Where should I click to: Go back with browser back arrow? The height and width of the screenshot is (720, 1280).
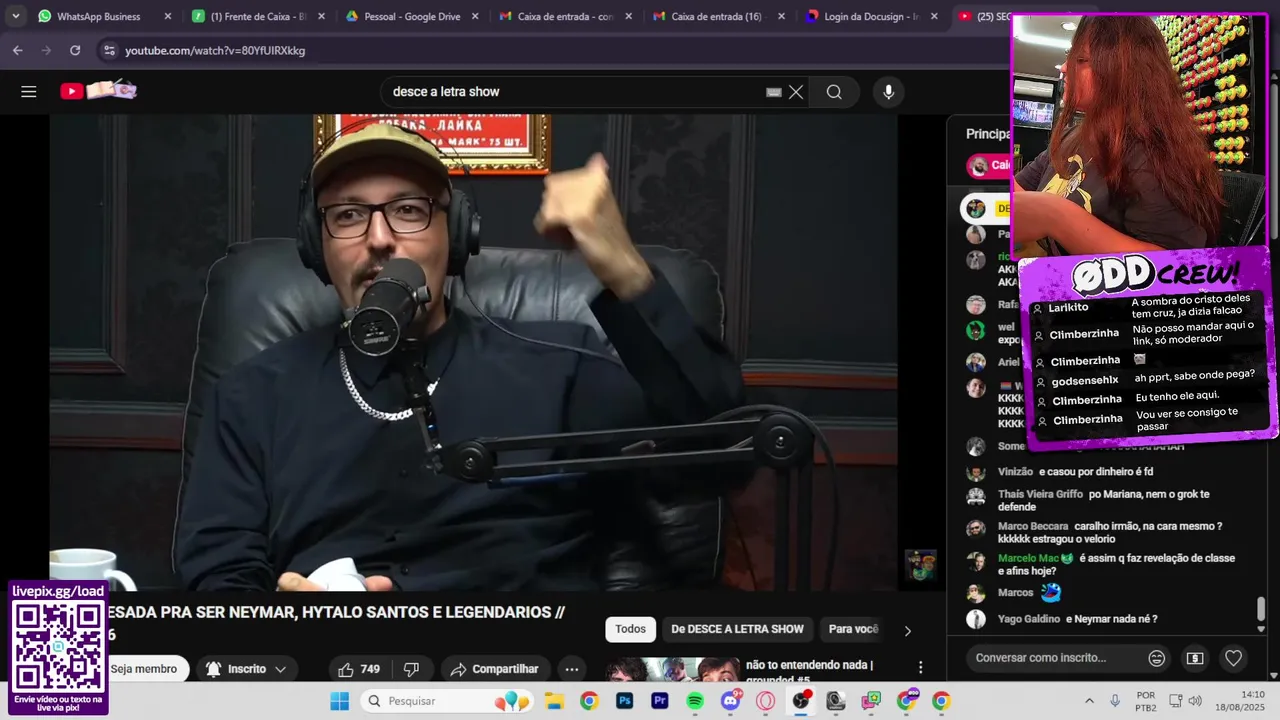click(x=18, y=50)
